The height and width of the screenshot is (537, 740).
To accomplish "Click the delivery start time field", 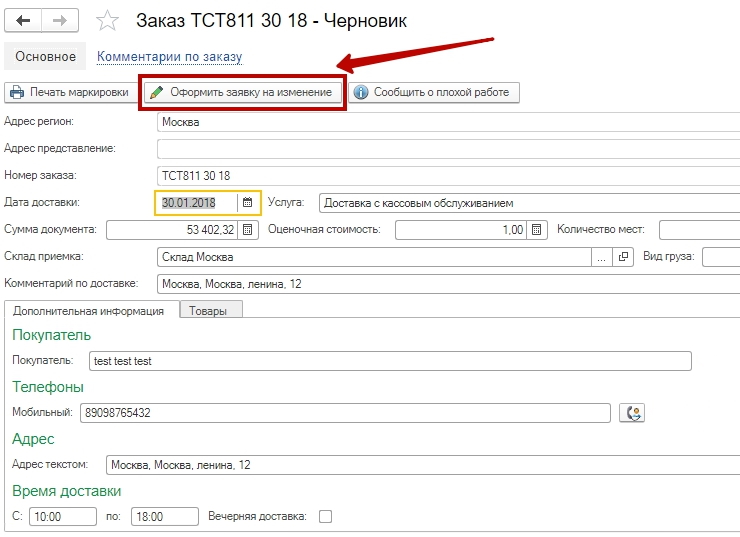I will coord(62,517).
